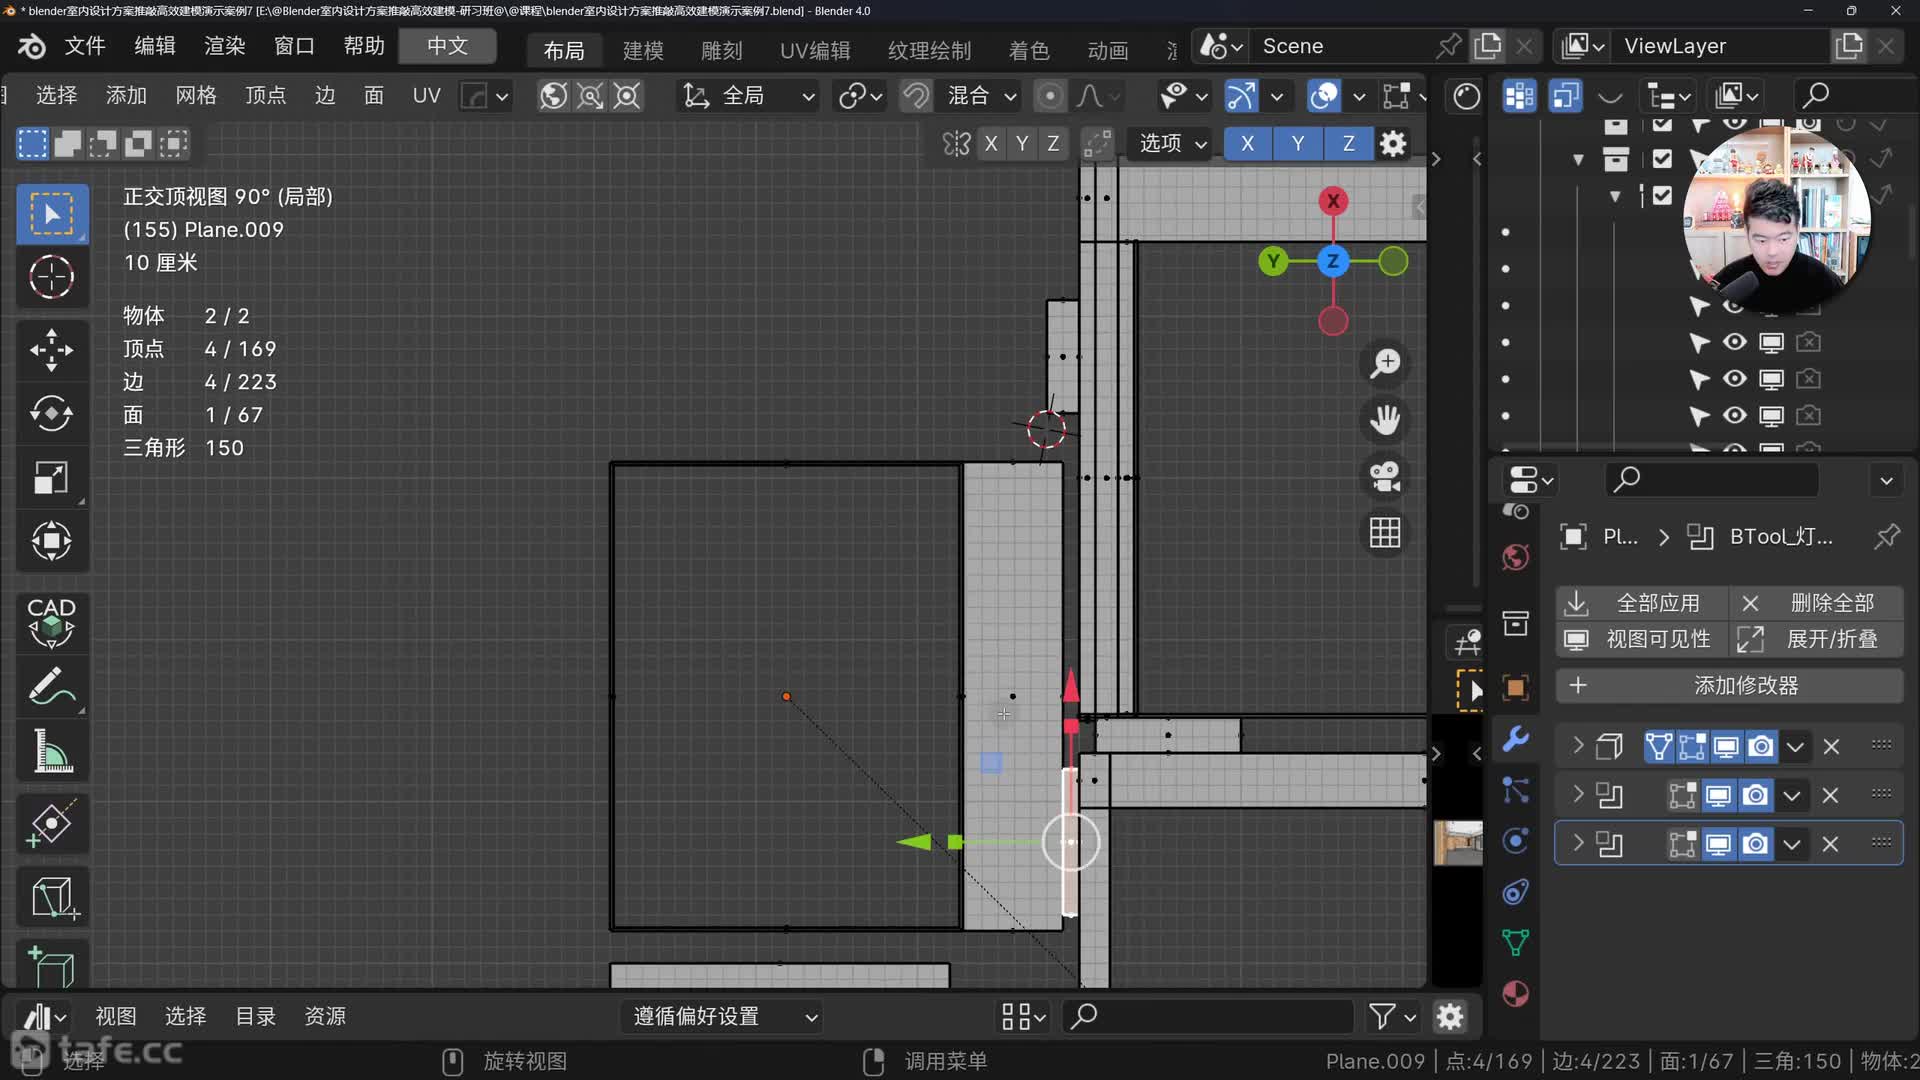Toggle snapping magnet in header
The width and height of the screenshot is (1920, 1080).
click(x=915, y=96)
